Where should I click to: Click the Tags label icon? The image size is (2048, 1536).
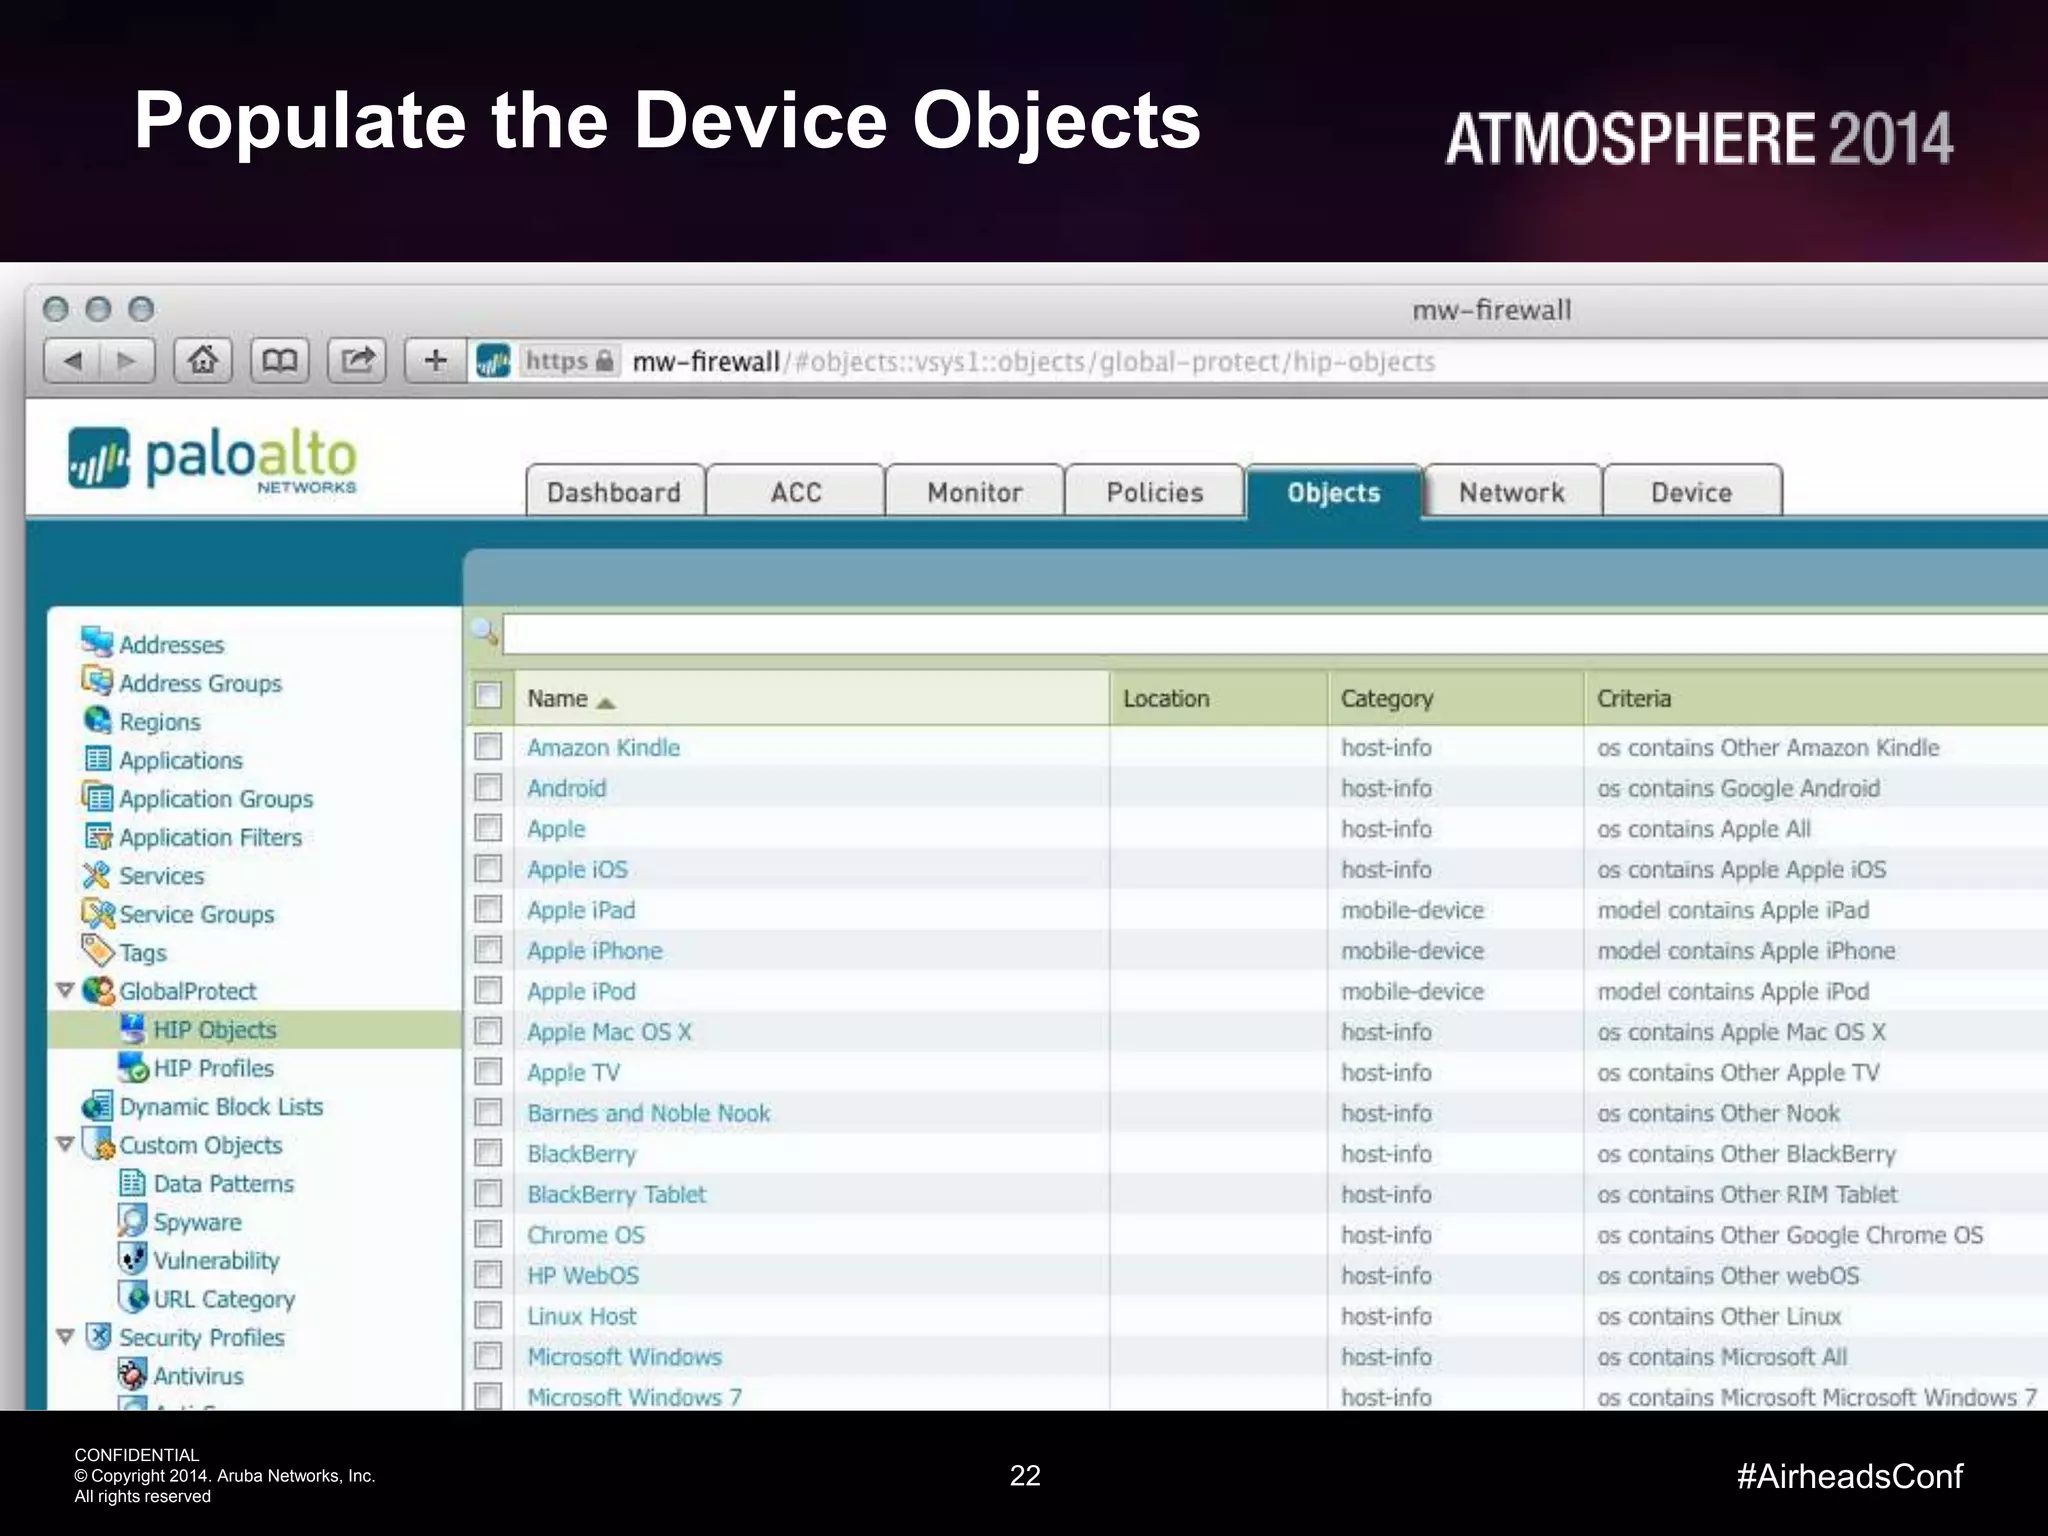[97, 949]
